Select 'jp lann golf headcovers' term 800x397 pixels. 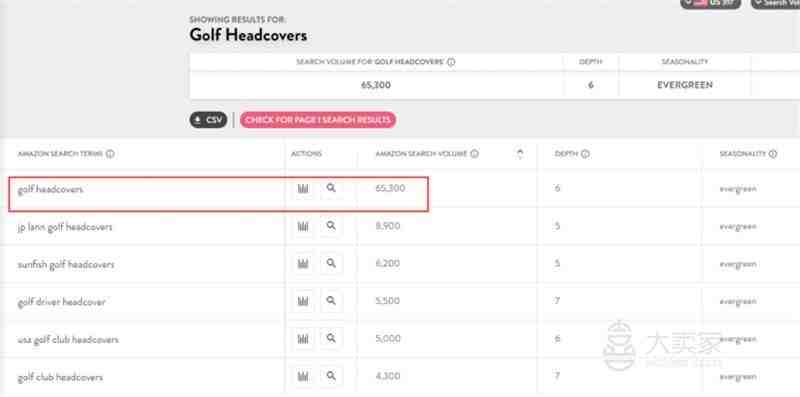(x=65, y=227)
